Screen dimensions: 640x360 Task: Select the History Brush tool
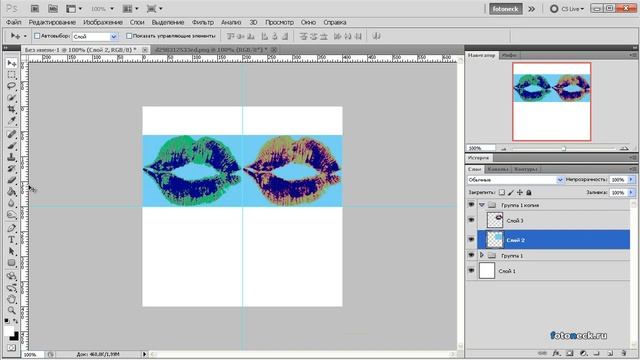(x=11, y=169)
